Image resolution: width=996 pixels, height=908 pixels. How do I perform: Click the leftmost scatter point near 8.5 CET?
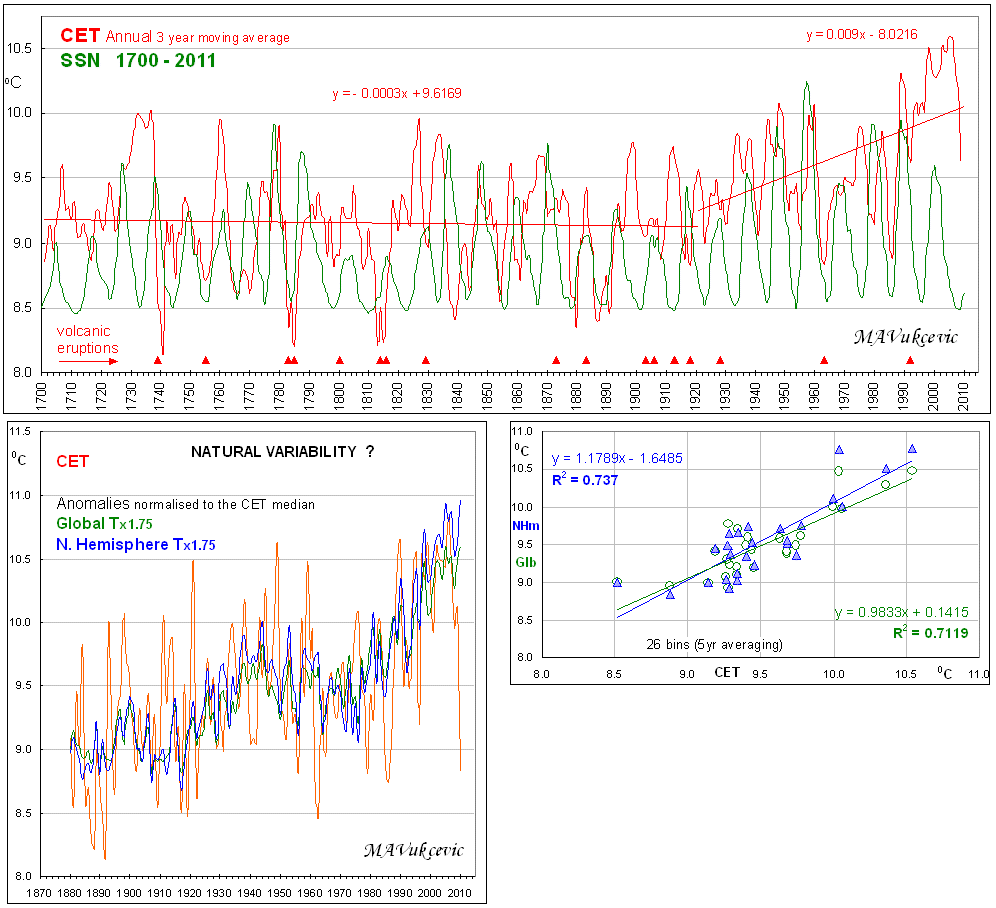(x=617, y=582)
